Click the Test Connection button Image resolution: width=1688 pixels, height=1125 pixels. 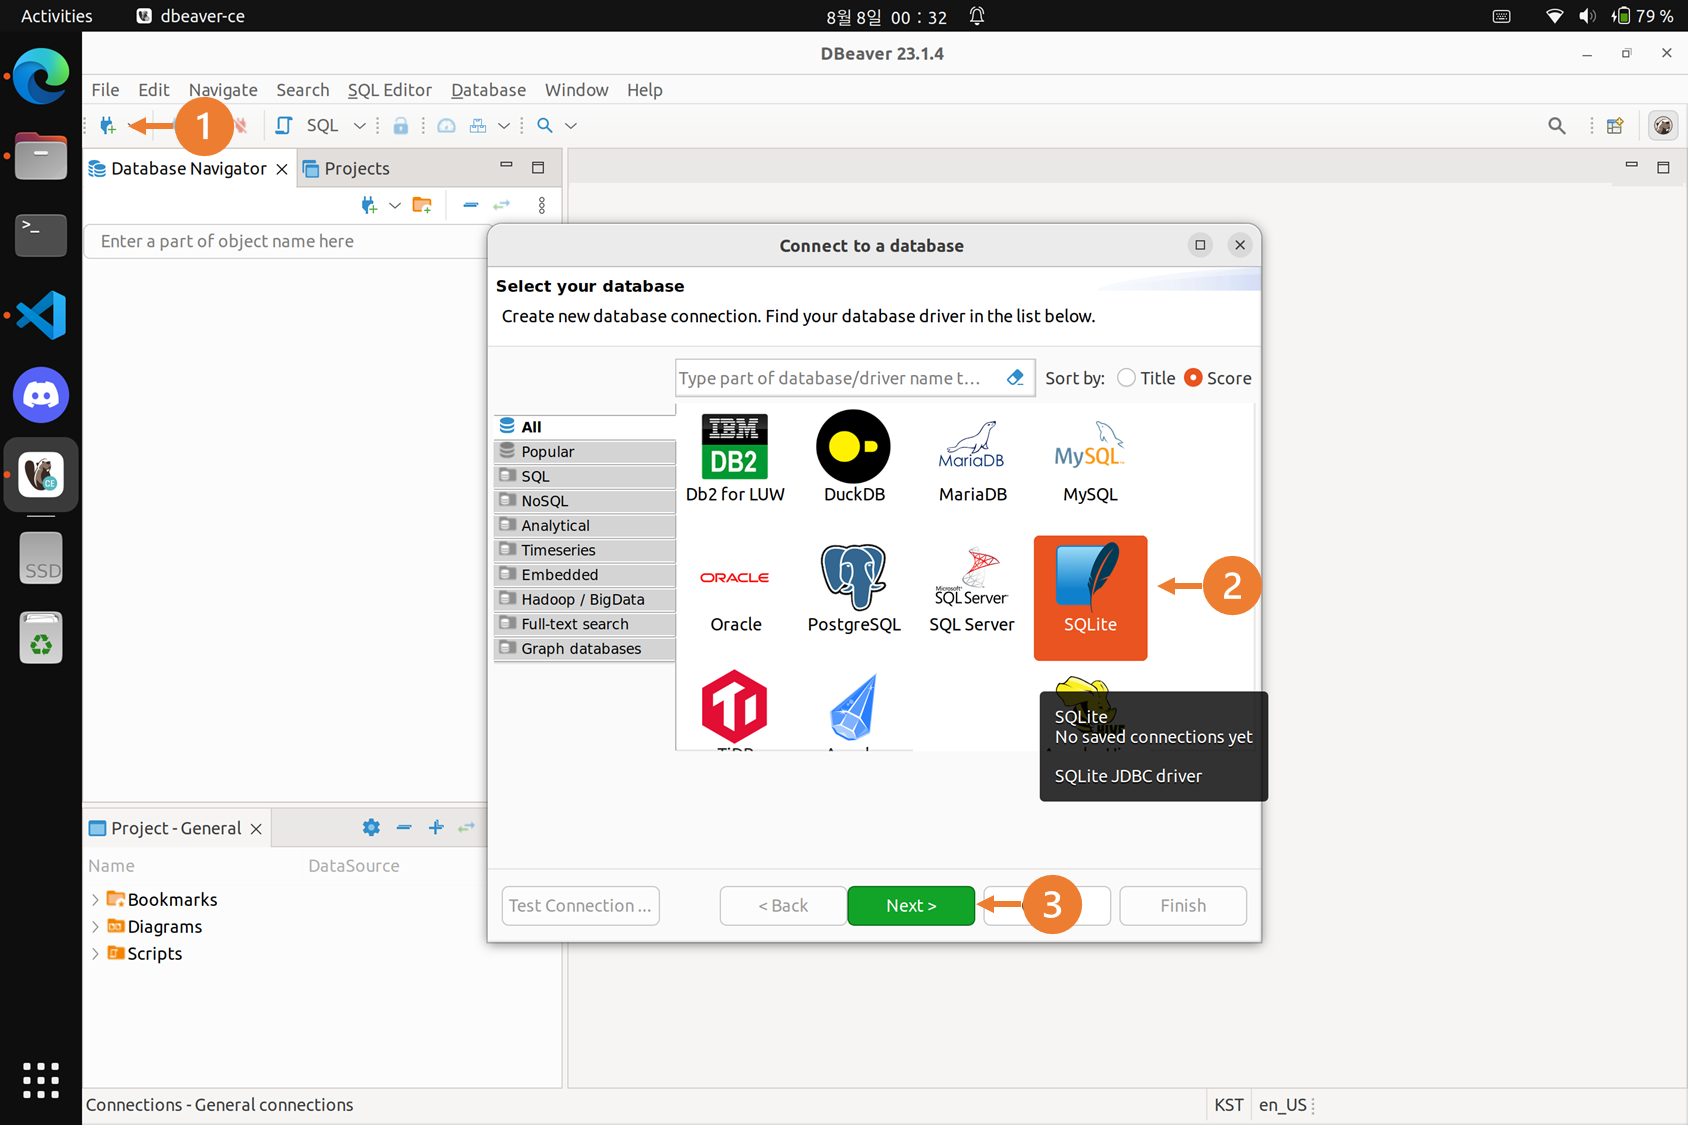click(580, 905)
